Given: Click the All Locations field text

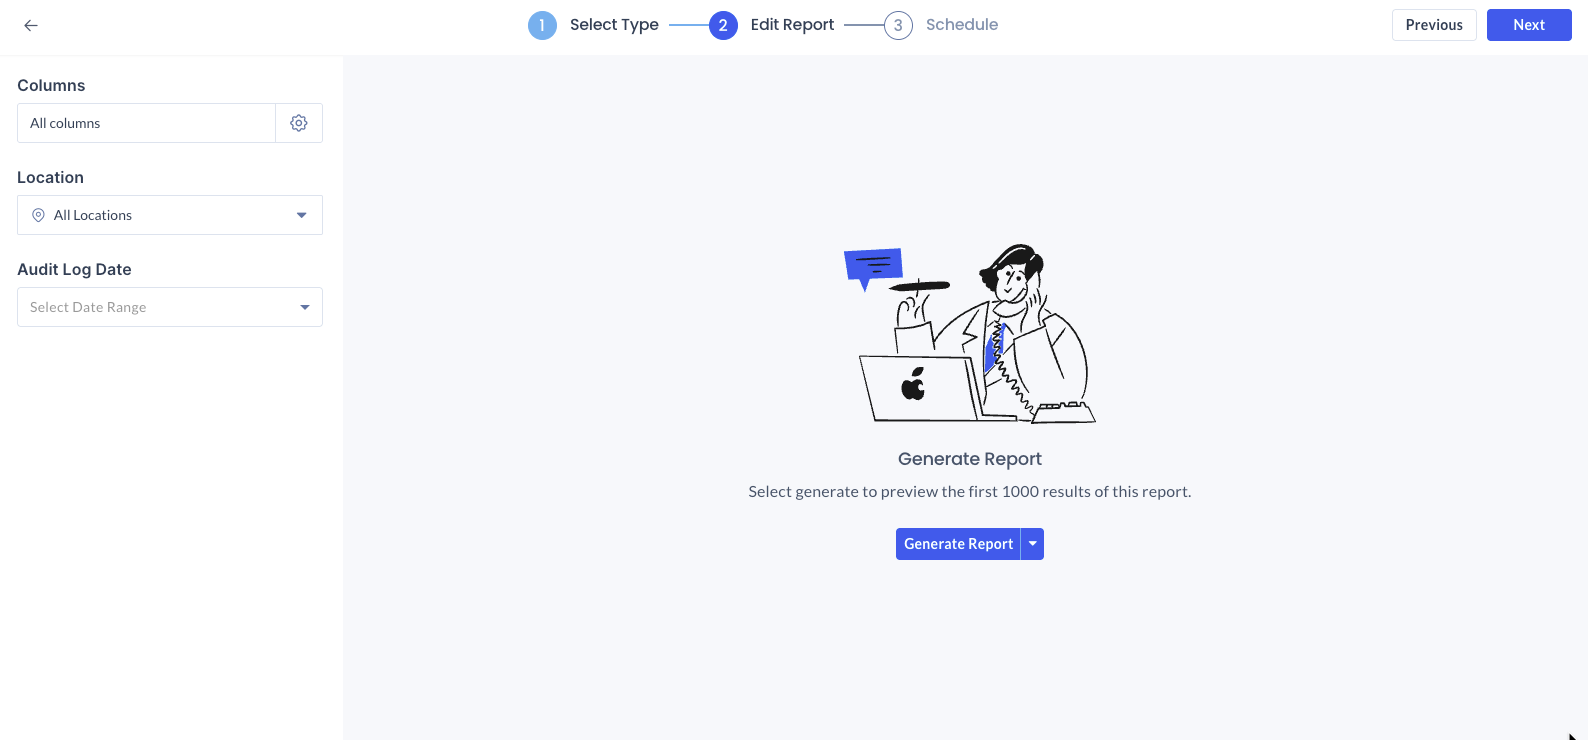Looking at the screenshot, I should click(x=93, y=215).
